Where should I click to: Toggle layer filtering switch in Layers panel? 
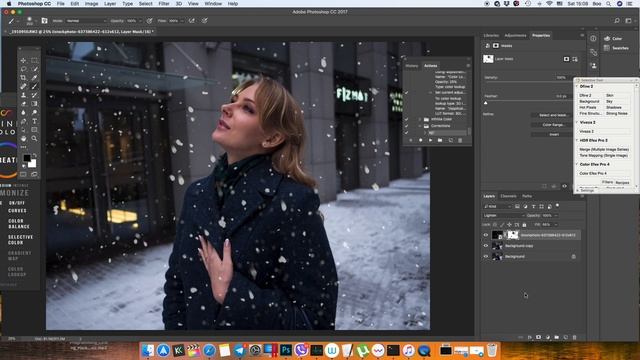pos(558,206)
